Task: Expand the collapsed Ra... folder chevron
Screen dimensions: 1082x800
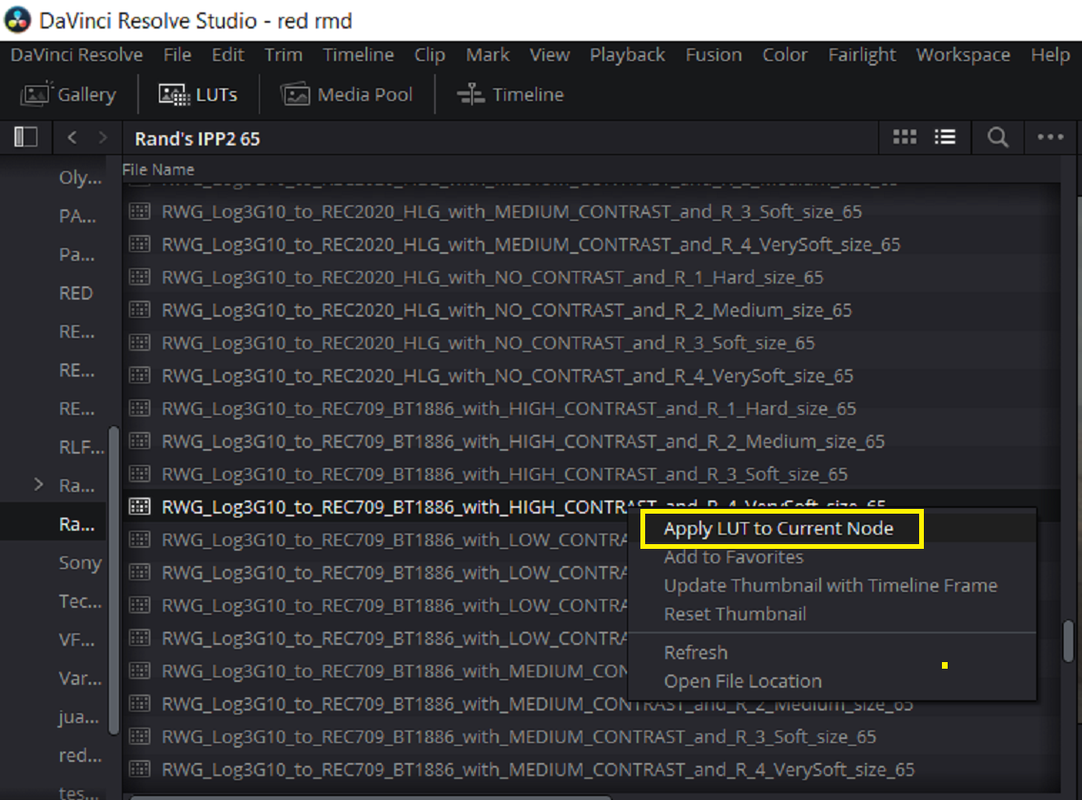Action: (x=39, y=485)
